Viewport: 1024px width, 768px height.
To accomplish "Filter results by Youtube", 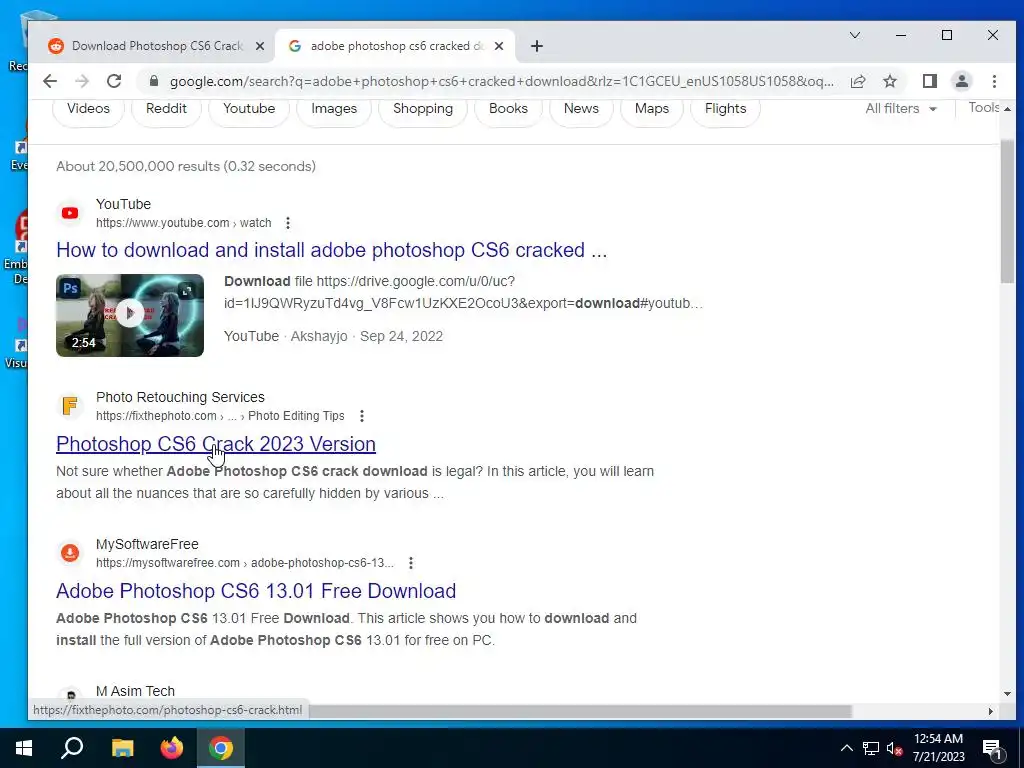I will tap(249, 108).
